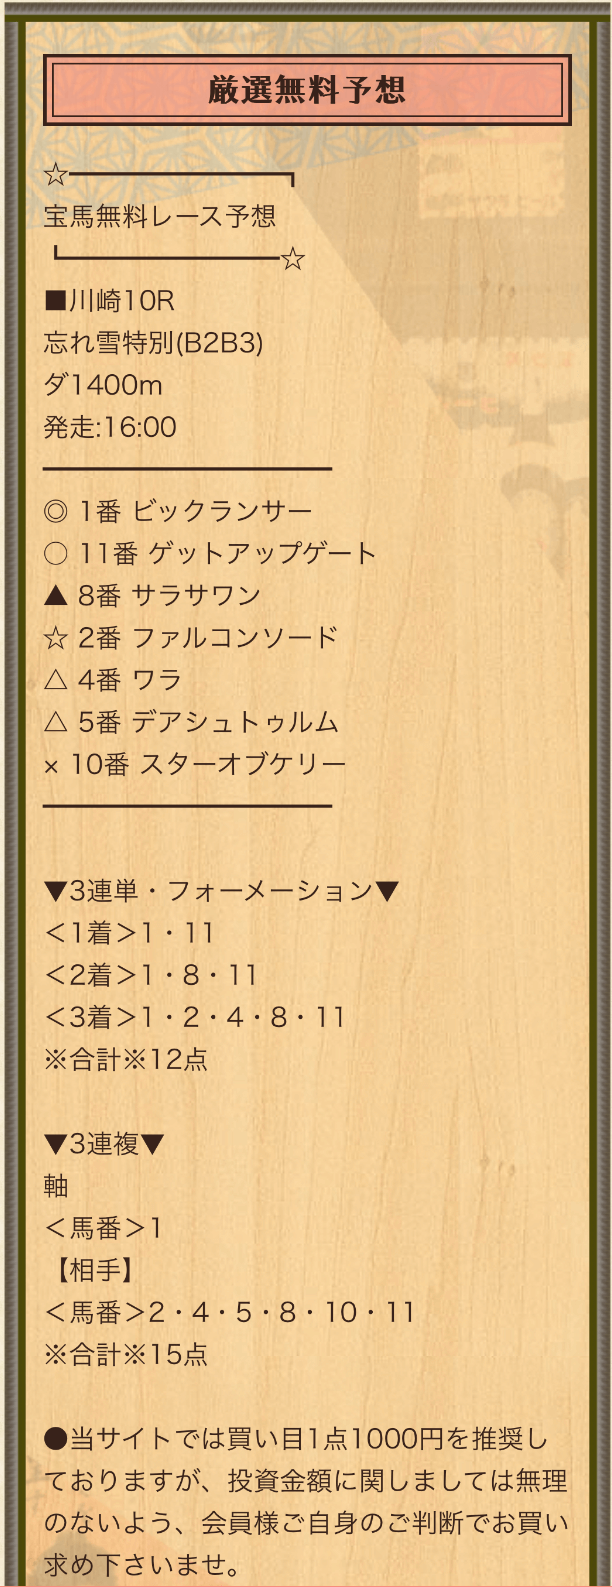Click the ▼3連複▼ section heading
The height and width of the screenshot is (1587, 612).
point(104,1143)
